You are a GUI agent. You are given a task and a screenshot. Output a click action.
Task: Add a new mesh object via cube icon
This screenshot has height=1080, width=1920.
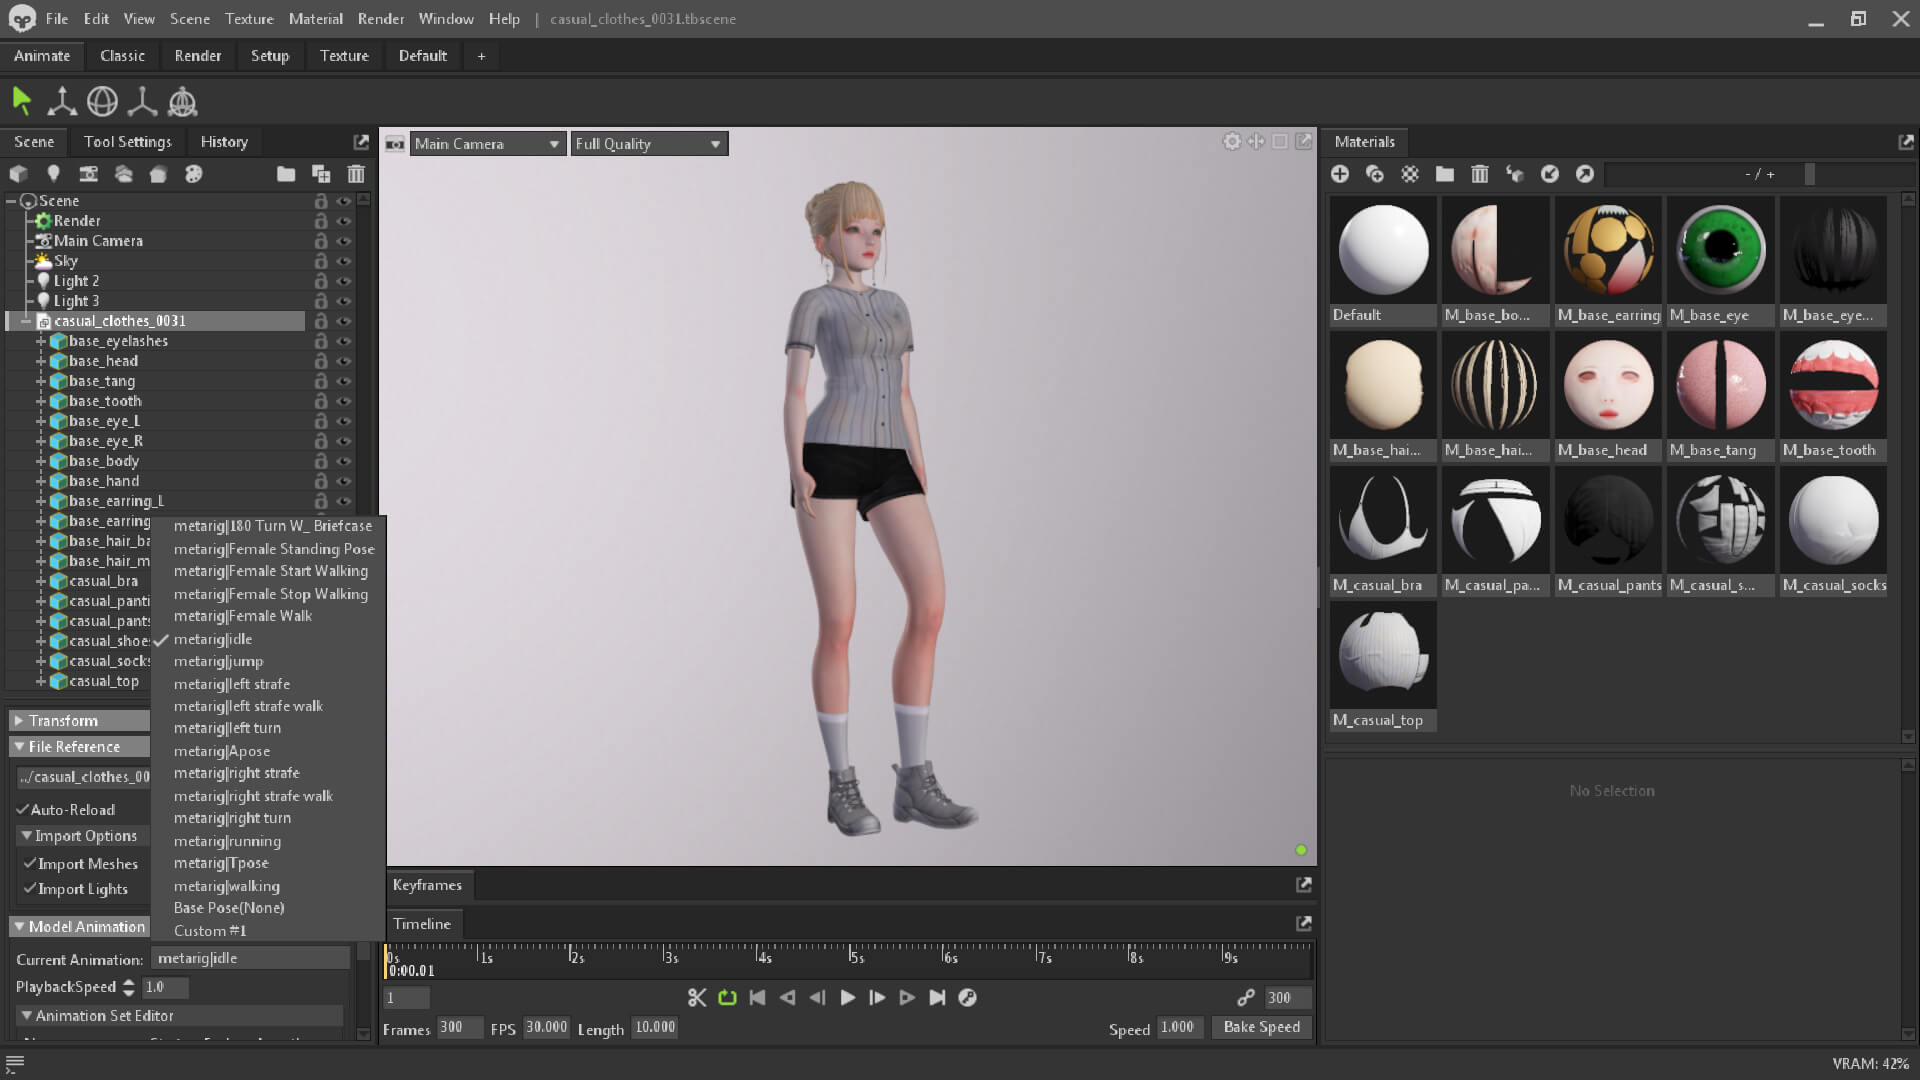coord(18,174)
